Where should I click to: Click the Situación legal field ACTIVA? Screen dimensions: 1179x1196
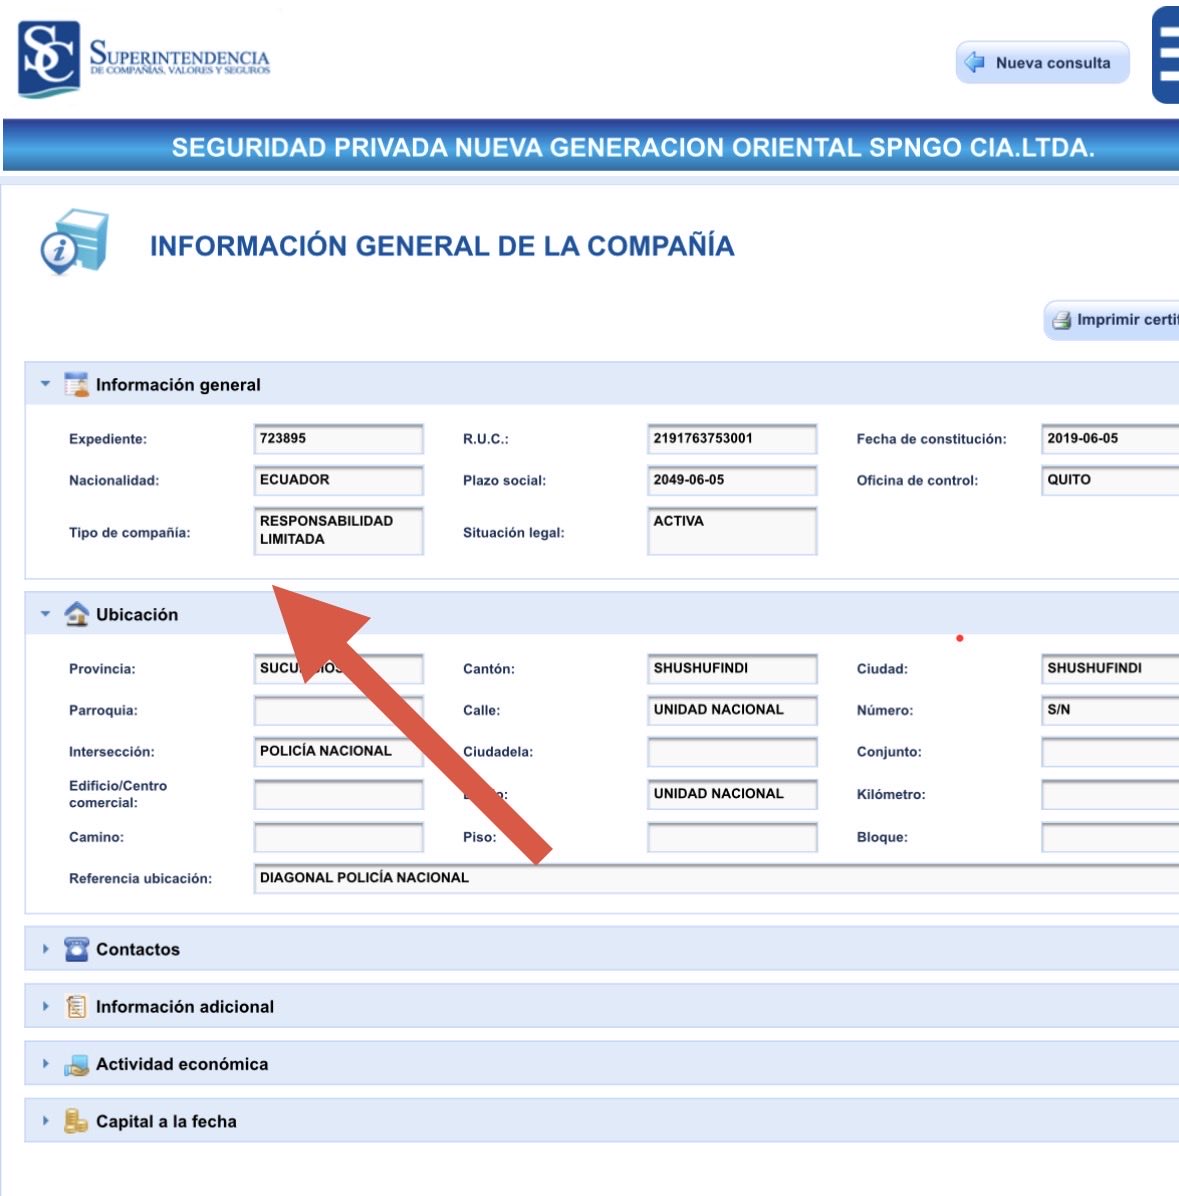pos(732,530)
